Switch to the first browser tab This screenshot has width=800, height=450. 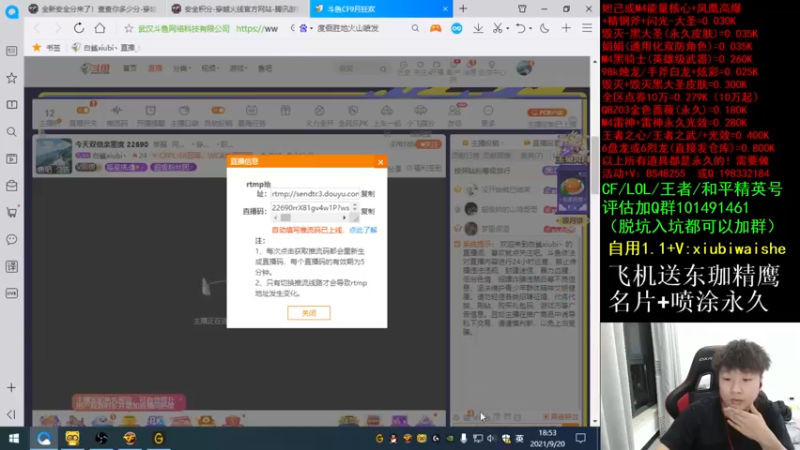(x=94, y=9)
